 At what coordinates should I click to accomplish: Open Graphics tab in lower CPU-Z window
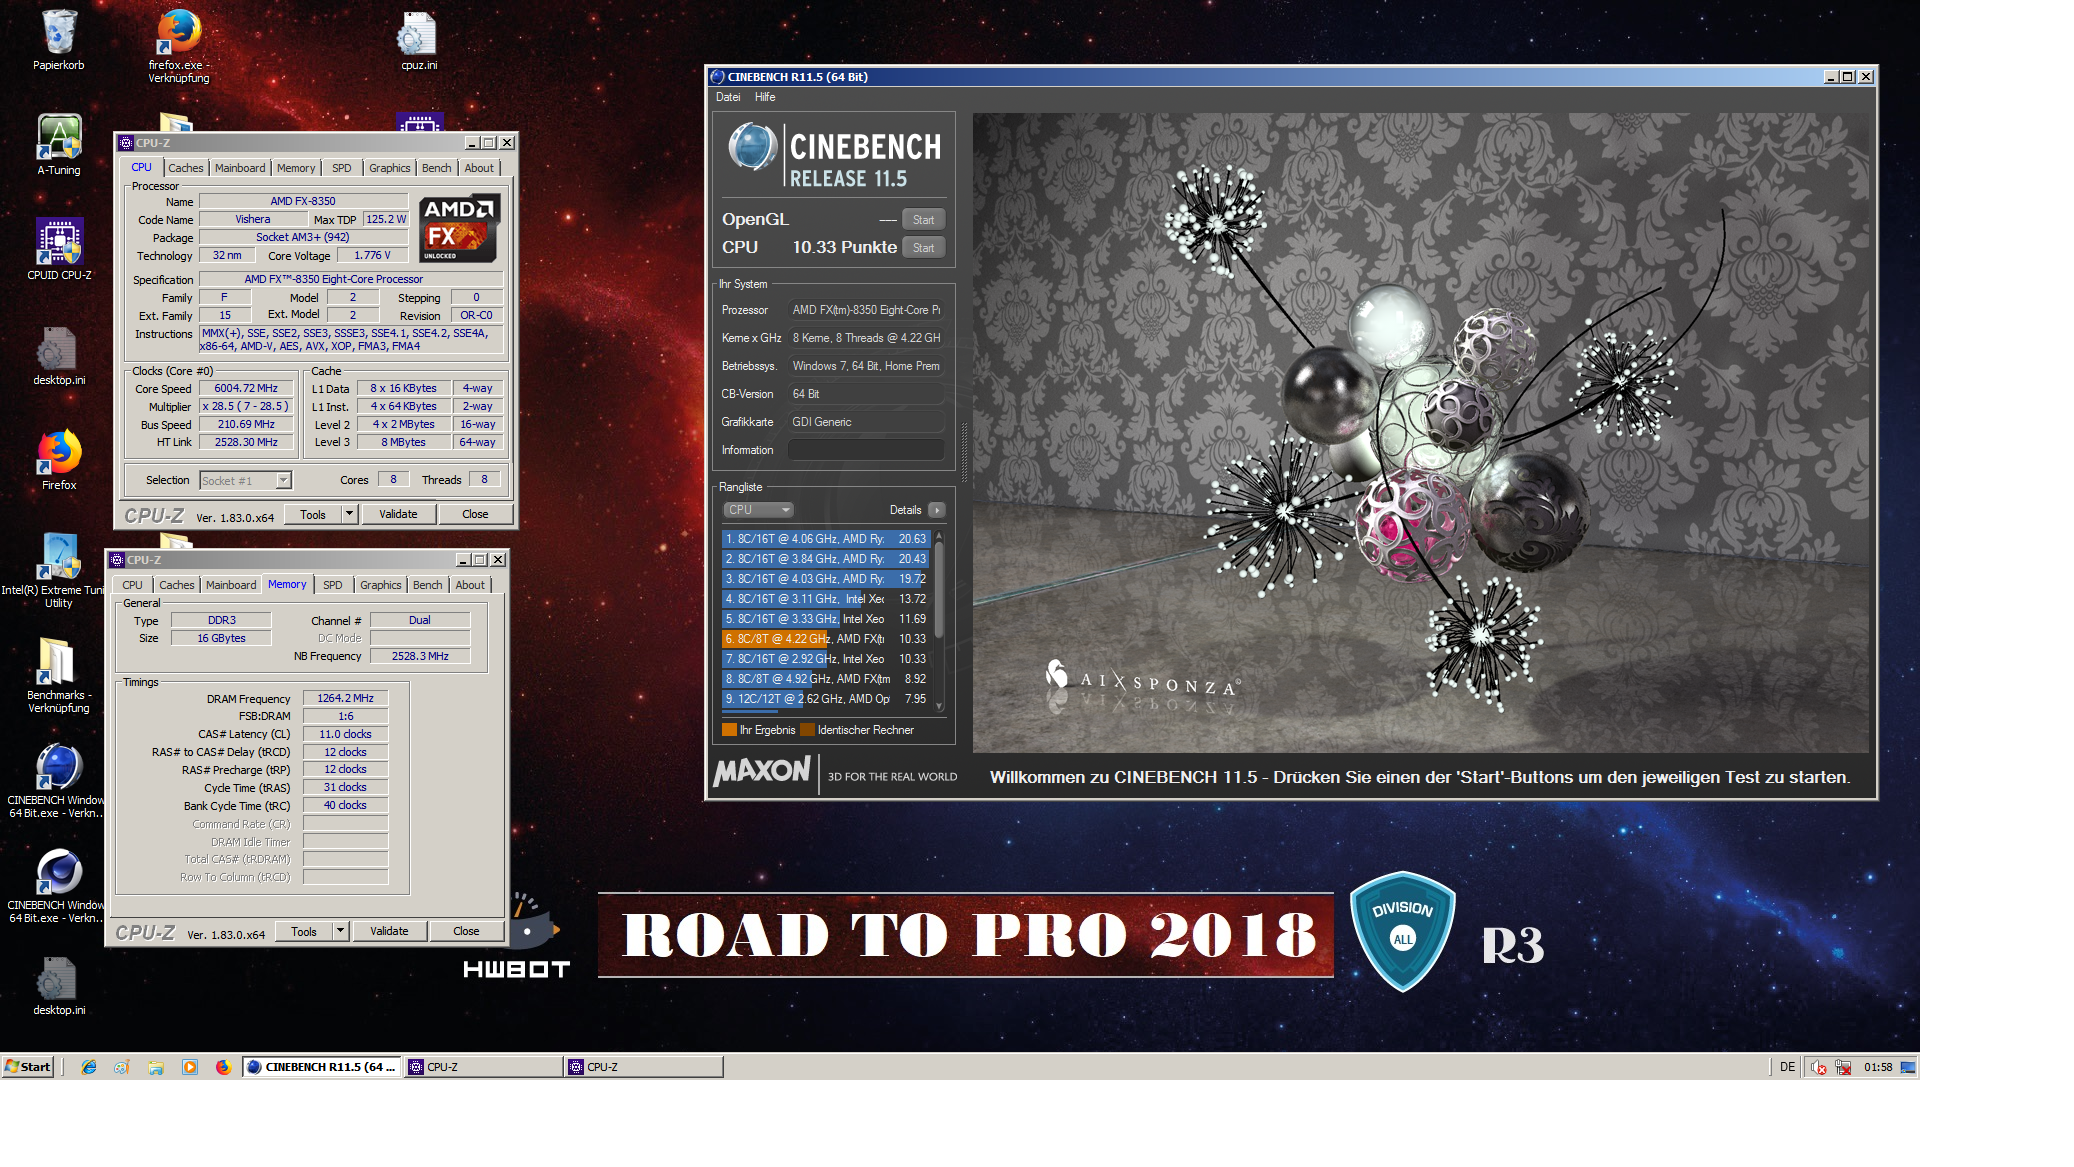(x=380, y=585)
